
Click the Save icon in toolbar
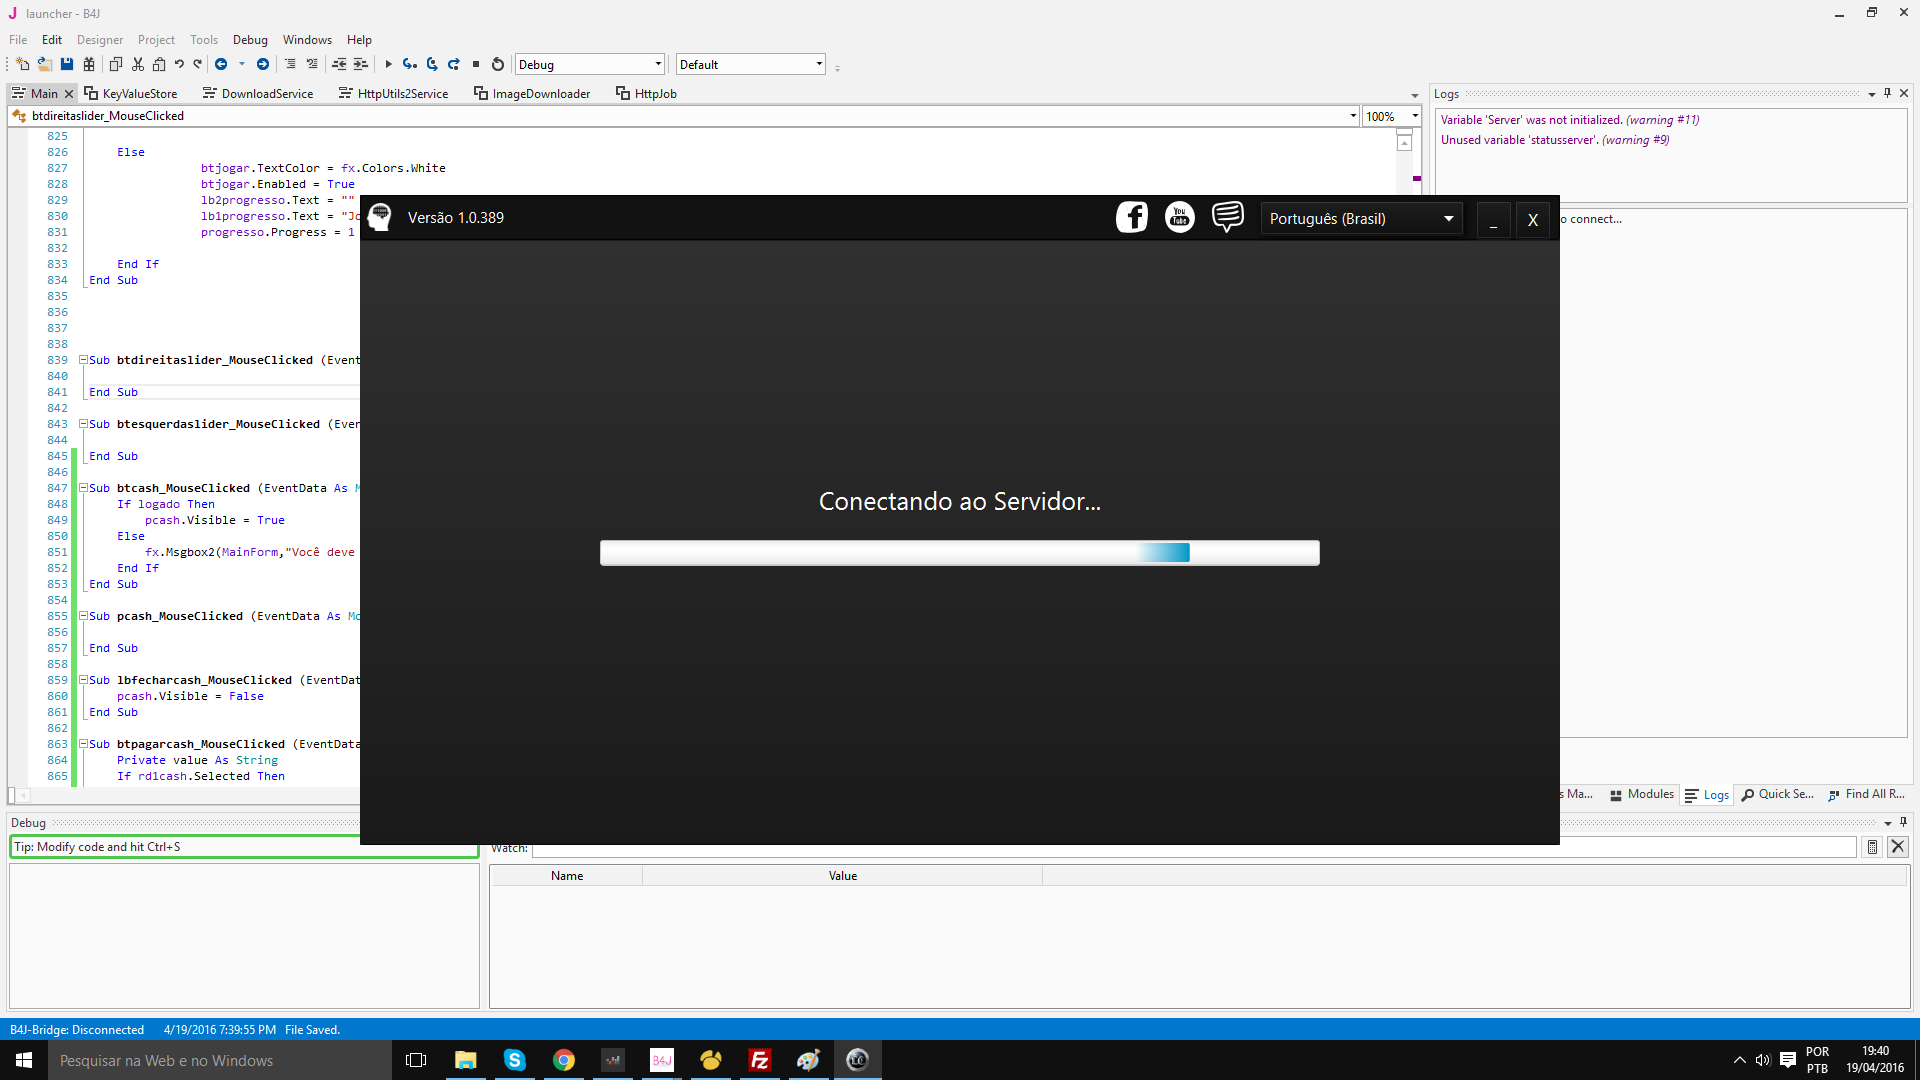coord(67,64)
